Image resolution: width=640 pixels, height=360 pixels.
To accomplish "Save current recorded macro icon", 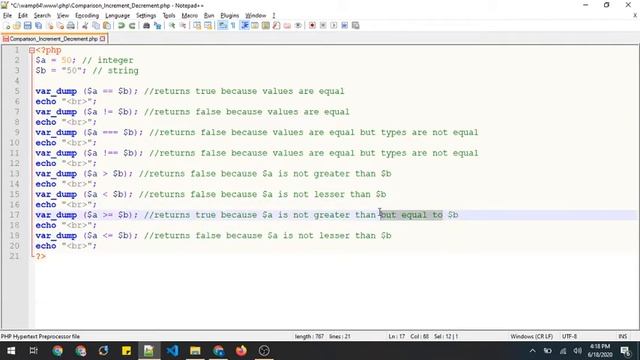I will click(x=356, y=26).
